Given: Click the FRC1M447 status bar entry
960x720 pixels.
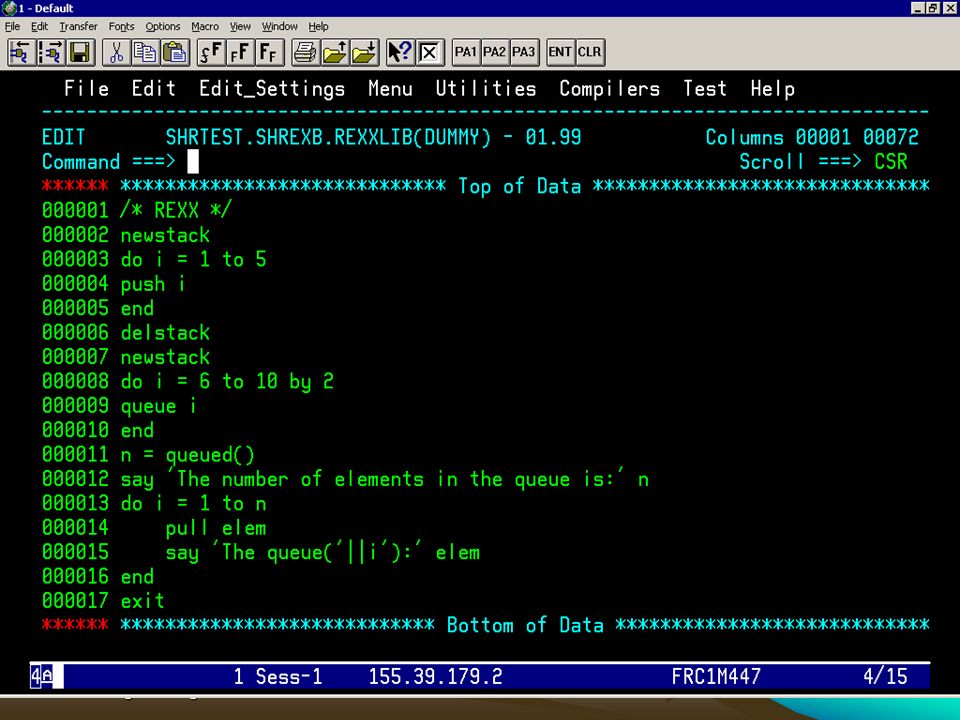Looking at the screenshot, I should (716, 677).
